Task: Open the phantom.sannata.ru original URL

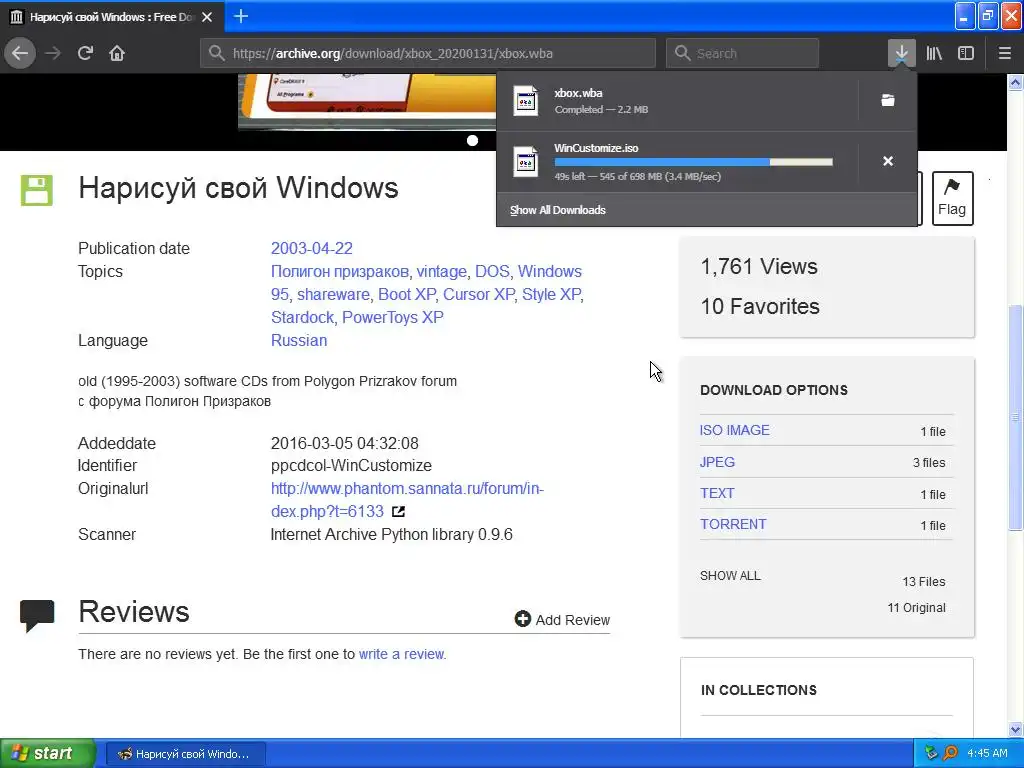Action: pyautogui.click(x=407, y=500)
